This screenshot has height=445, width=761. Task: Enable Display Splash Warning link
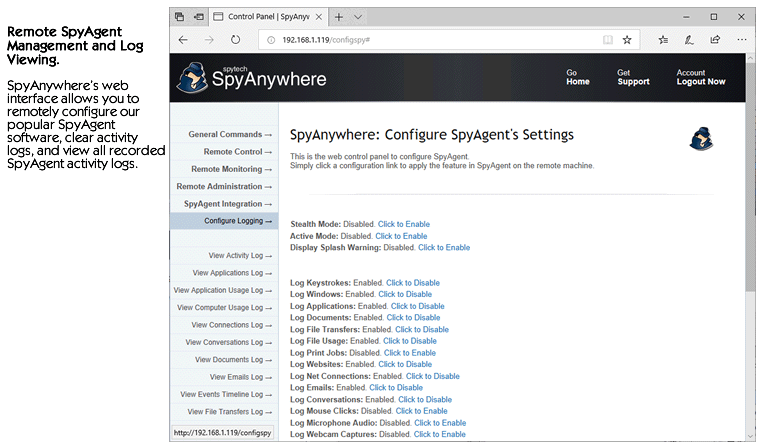[444, 247]
